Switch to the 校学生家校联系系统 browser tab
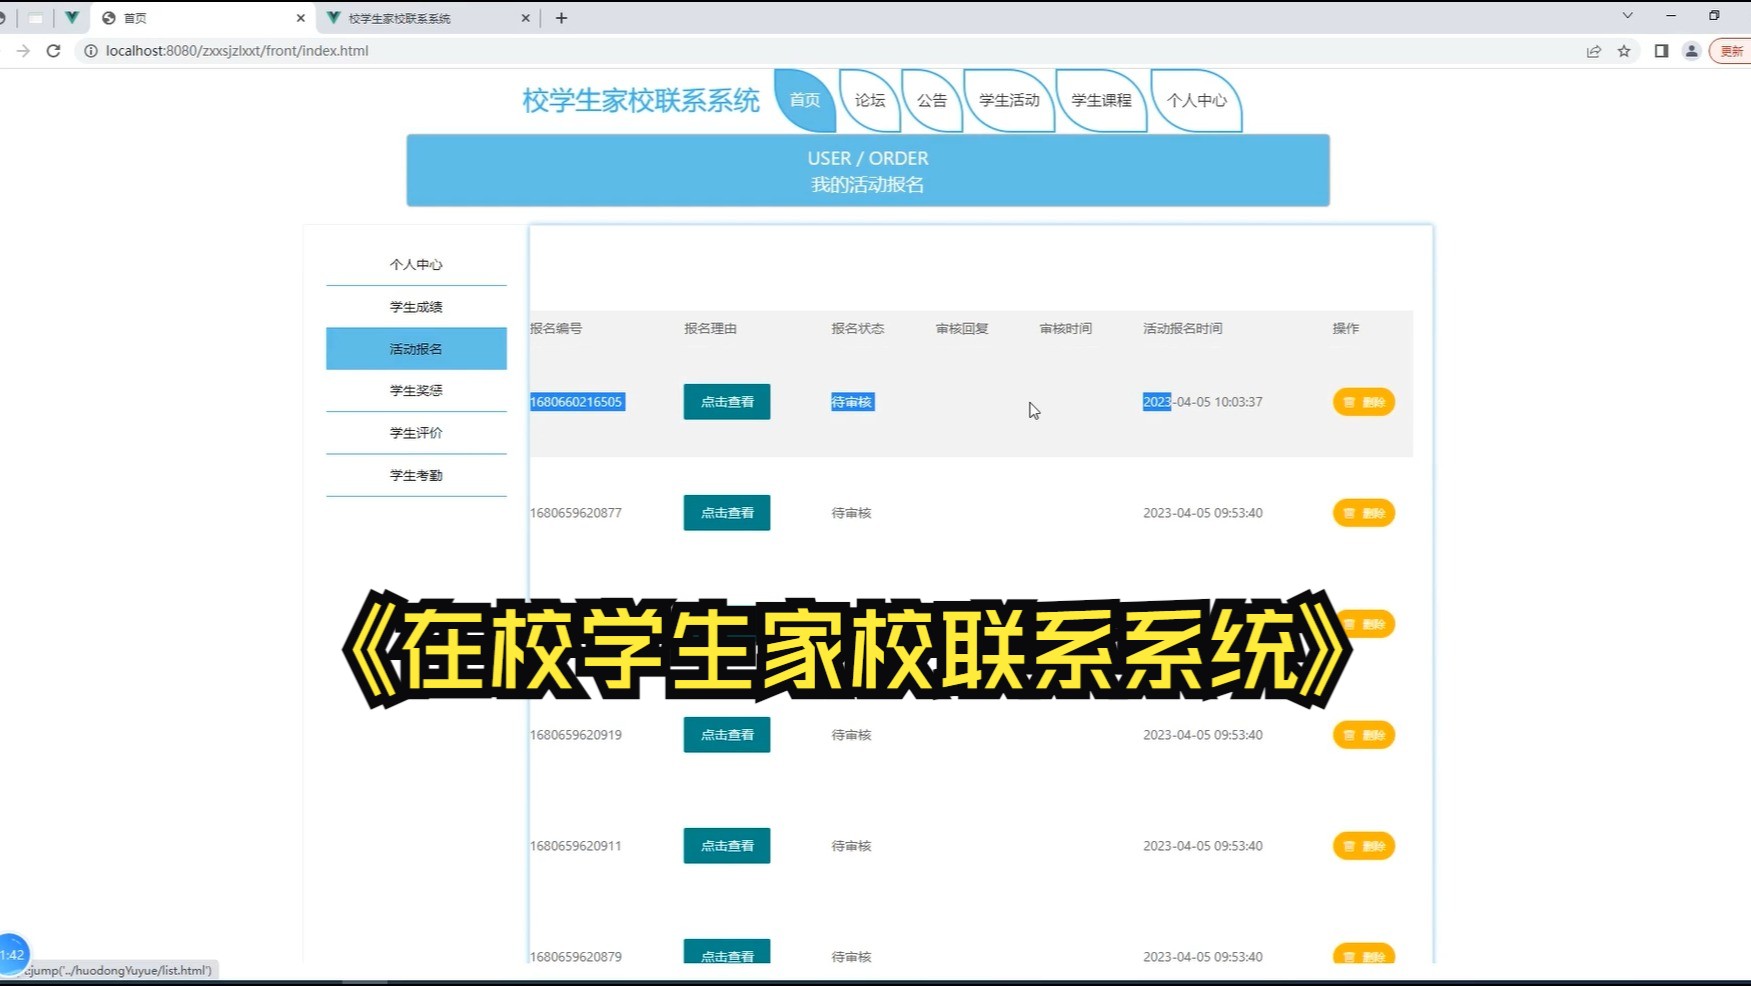 coord(428,18)
